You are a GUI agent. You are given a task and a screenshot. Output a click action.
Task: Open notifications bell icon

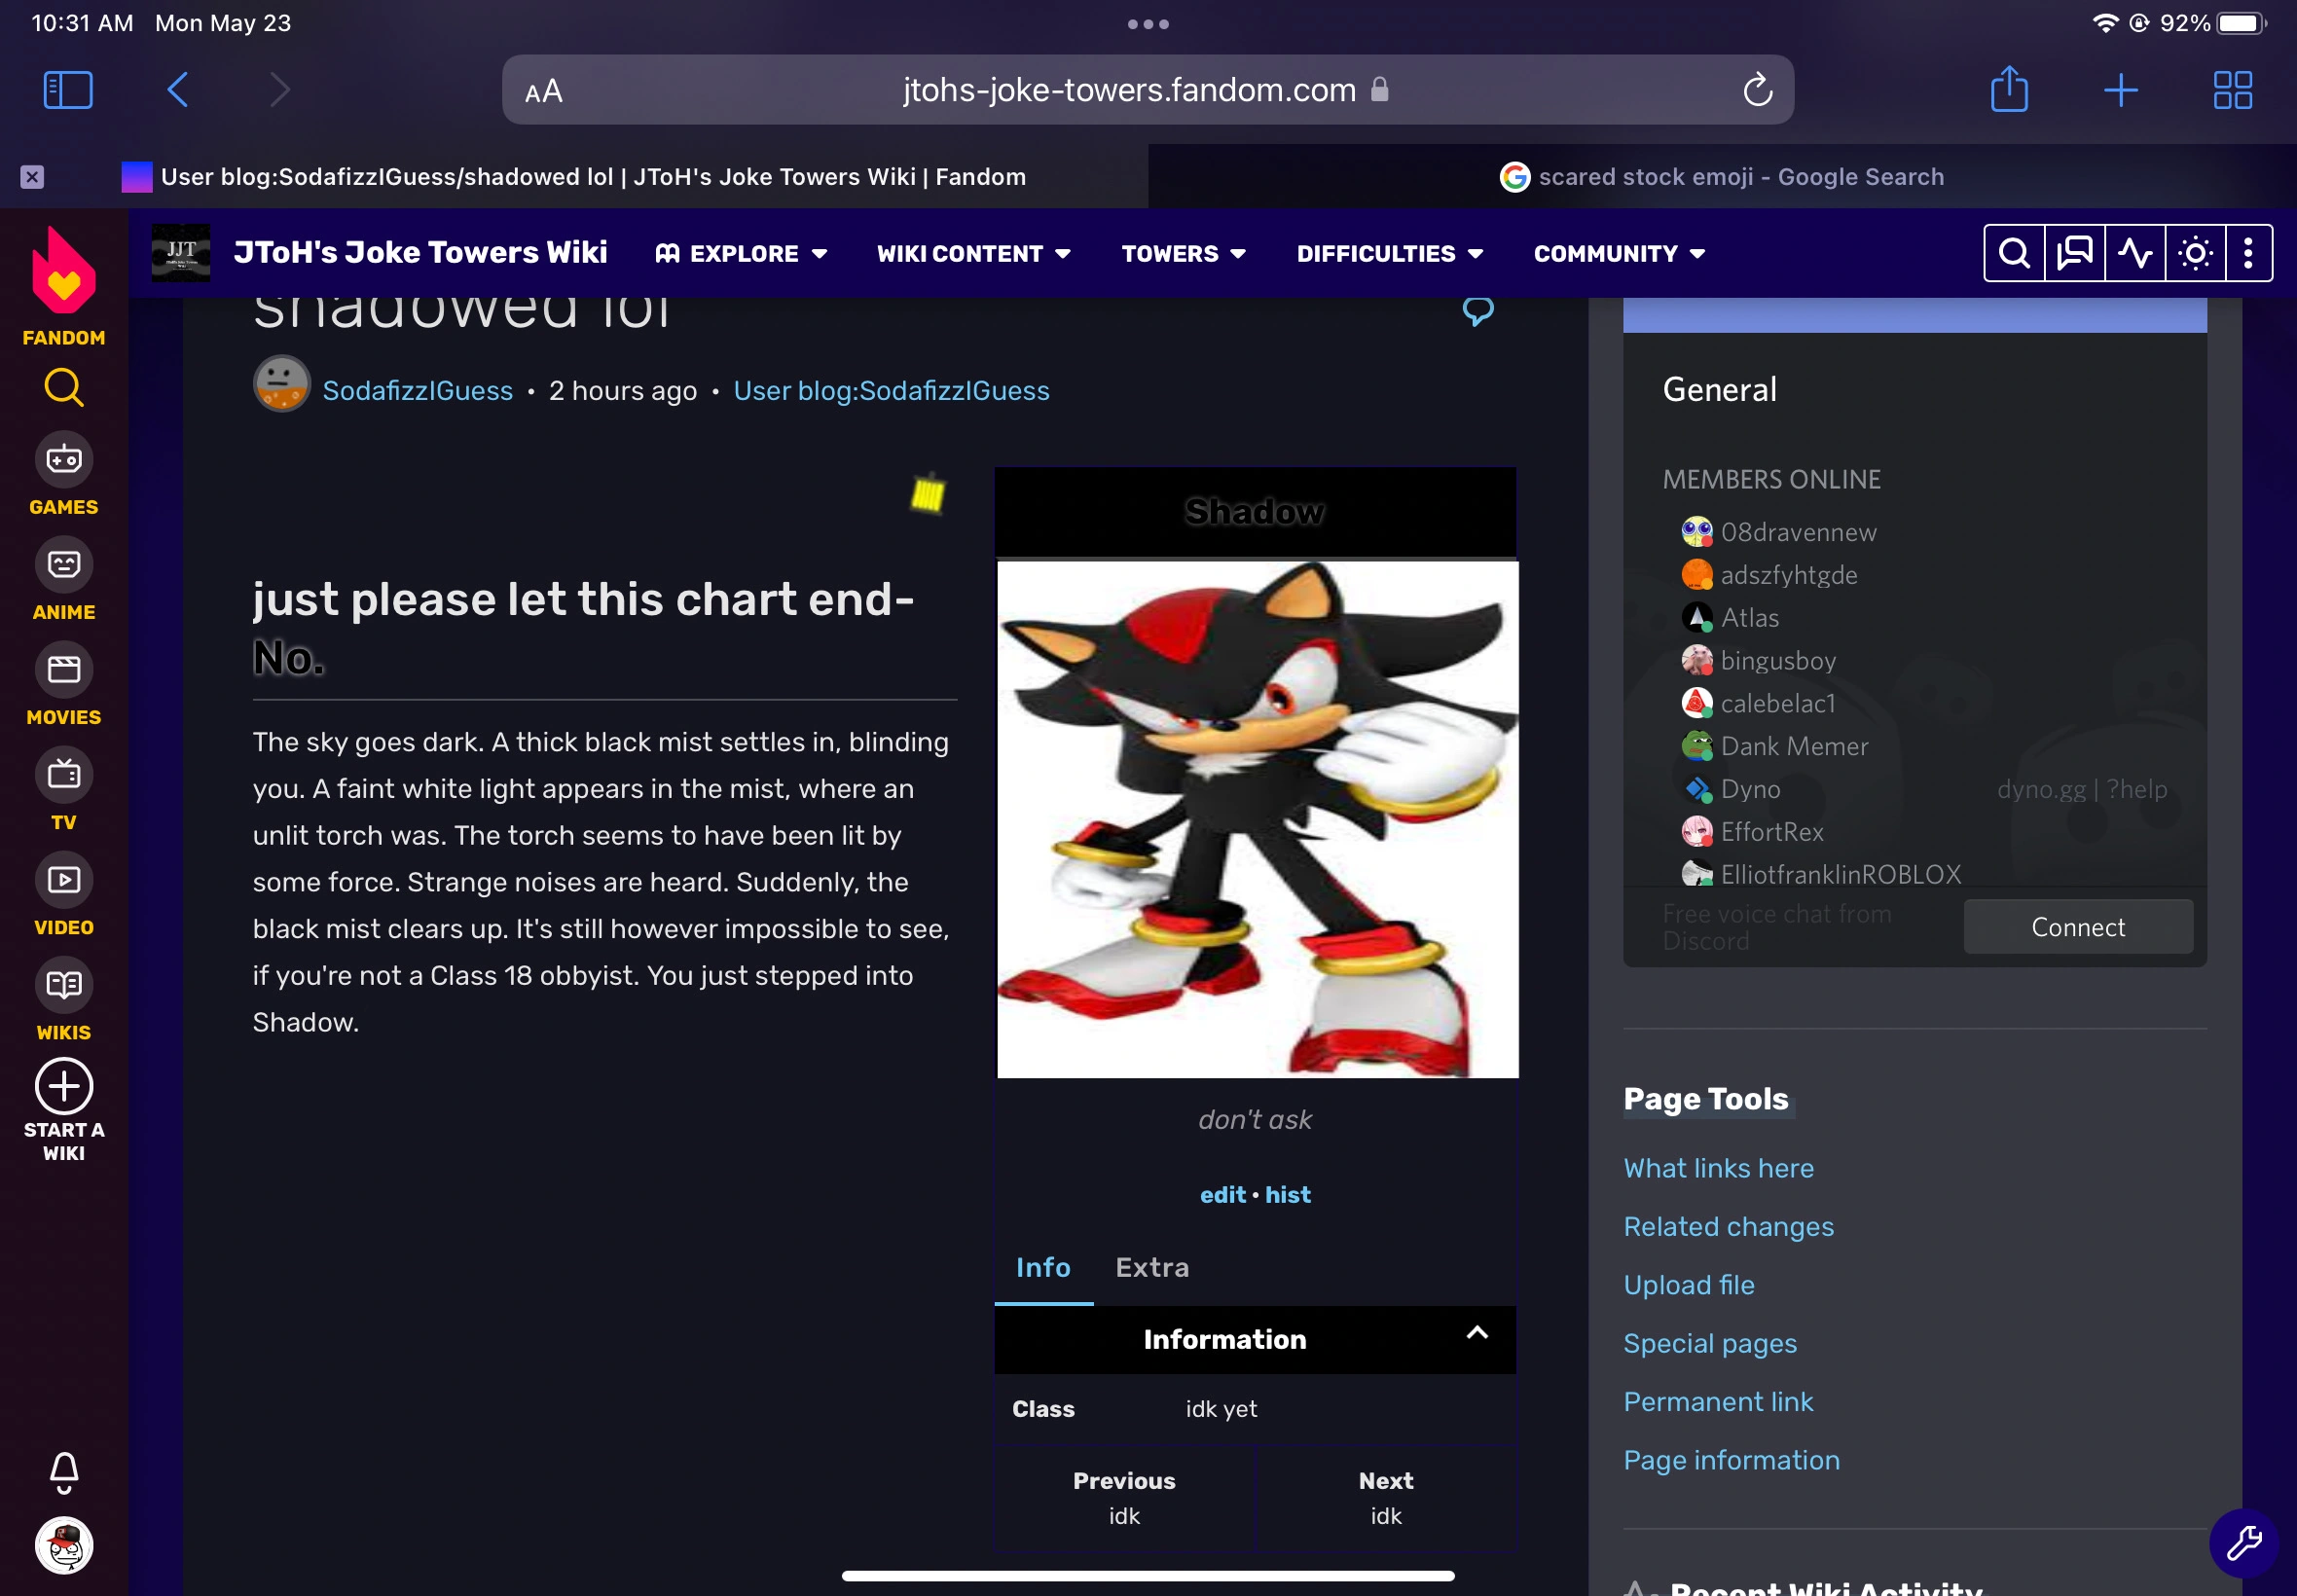pyautogui.click(x=64, y=1471)
